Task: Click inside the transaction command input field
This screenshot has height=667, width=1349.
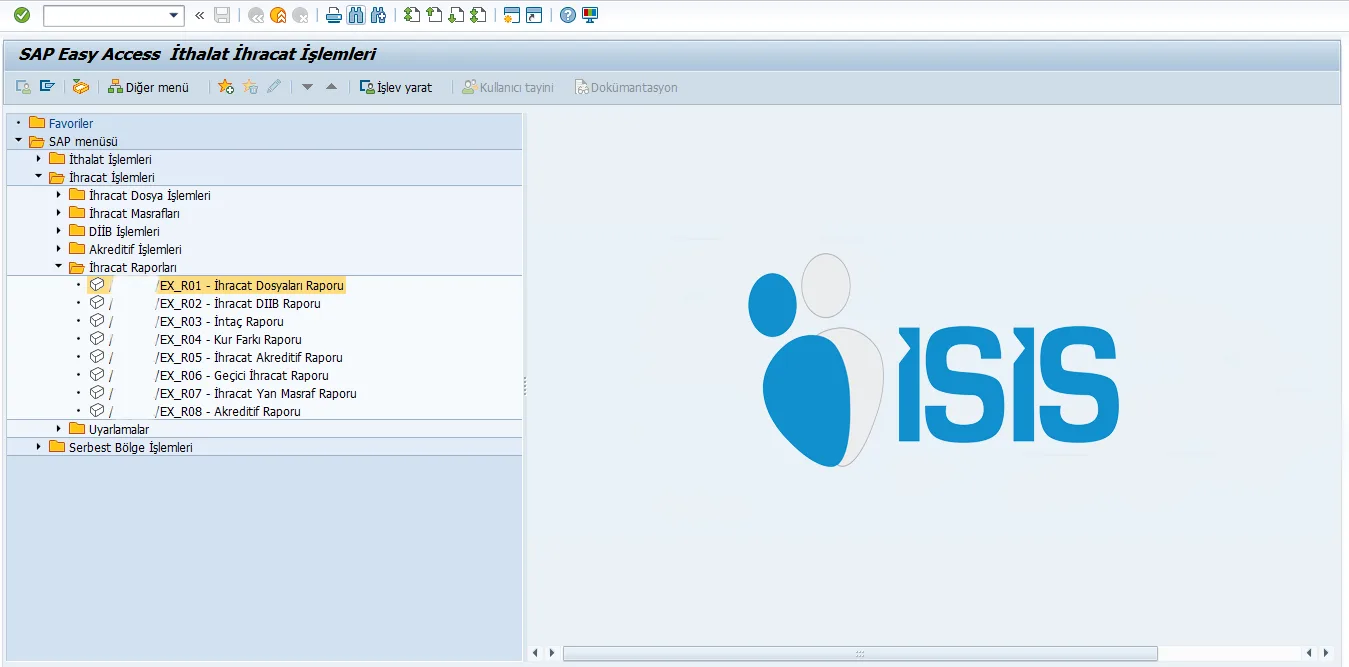Action: click(x=106, y=15)
